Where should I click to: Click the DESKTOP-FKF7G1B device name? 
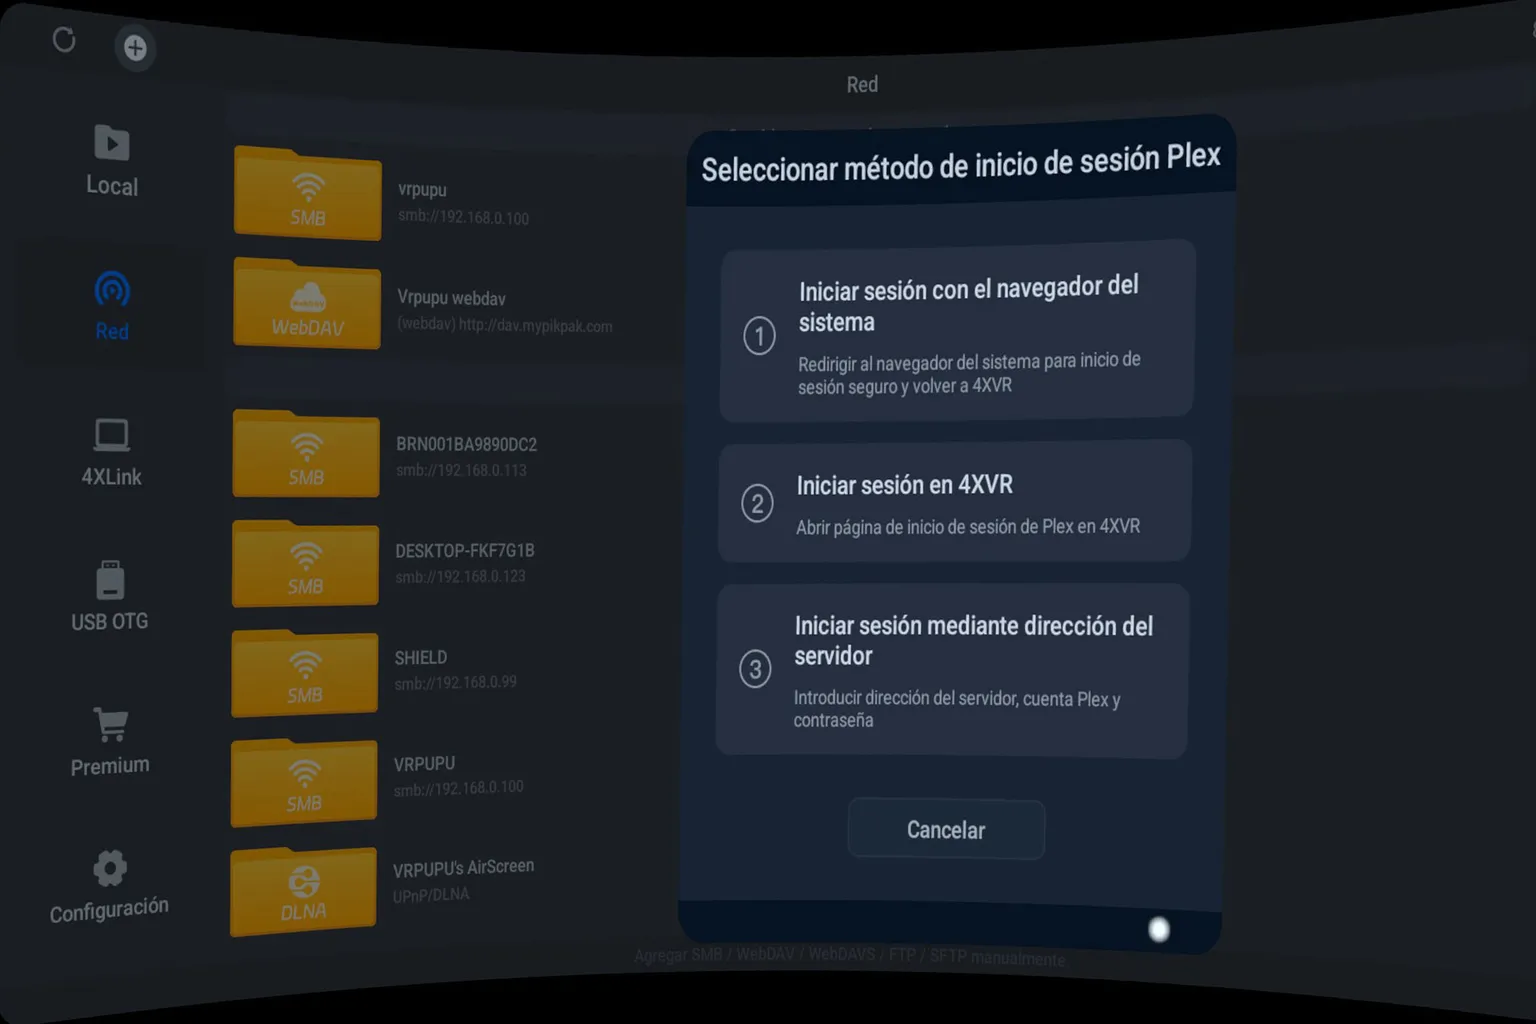point(465,551)
